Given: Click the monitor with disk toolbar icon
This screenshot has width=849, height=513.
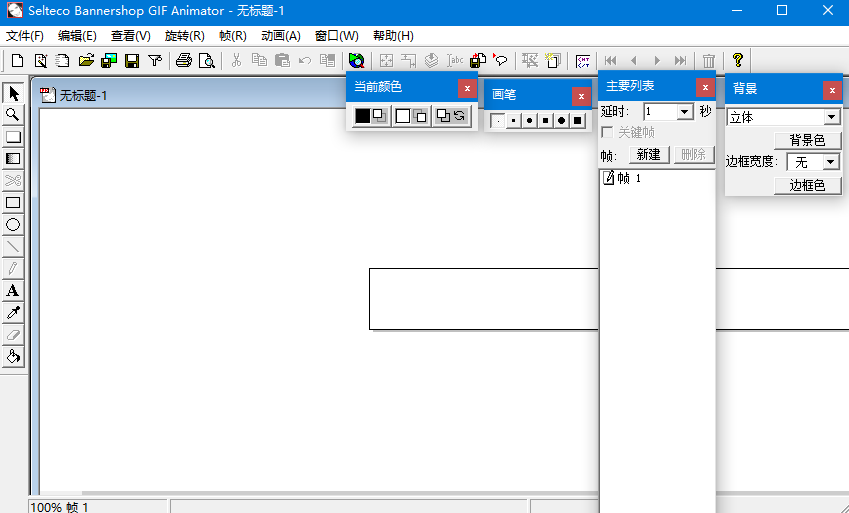Looking at the screenshot, I should pyautogui.click(x=109, y=60).
